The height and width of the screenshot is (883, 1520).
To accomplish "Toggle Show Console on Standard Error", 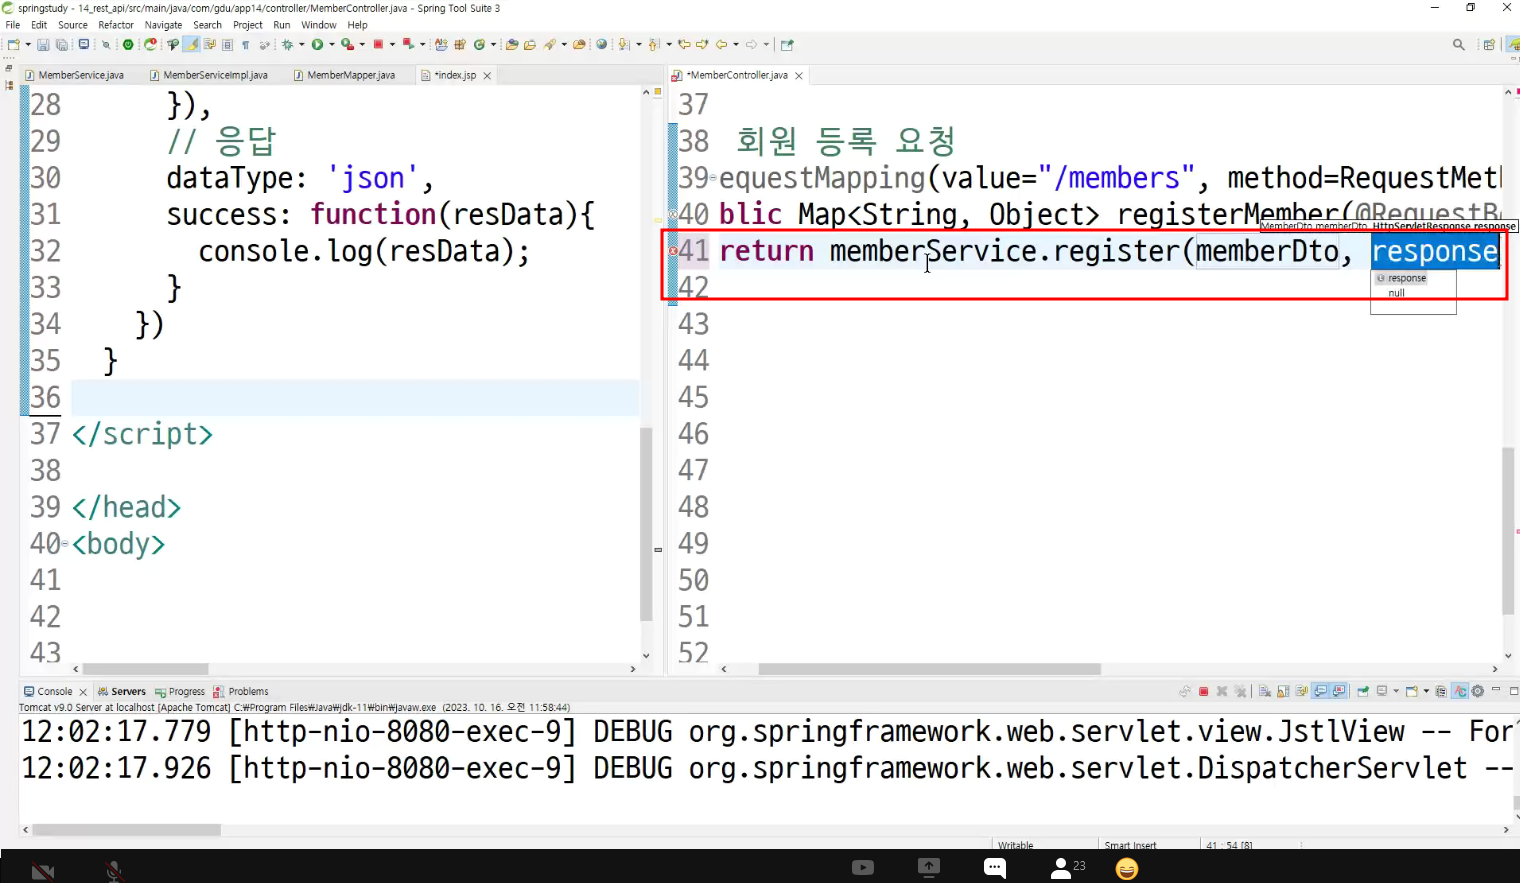I will [x=1339, y=691].
